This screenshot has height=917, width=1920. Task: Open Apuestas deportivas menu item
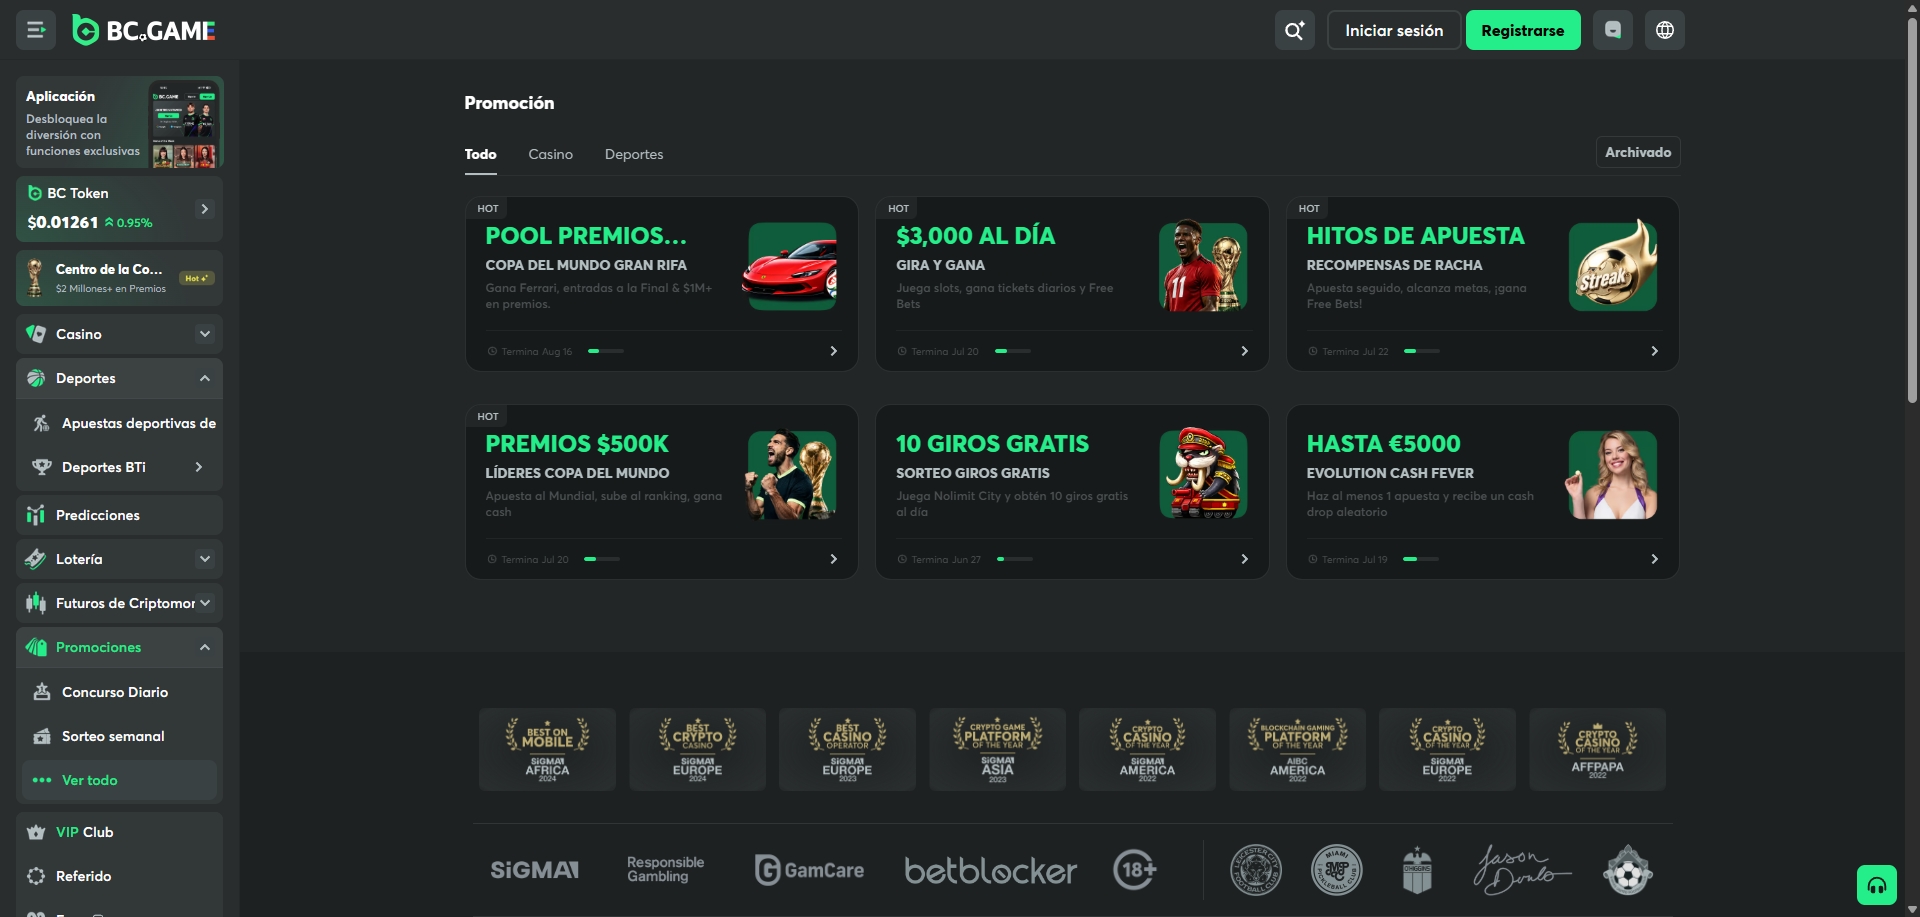(120, 423)
